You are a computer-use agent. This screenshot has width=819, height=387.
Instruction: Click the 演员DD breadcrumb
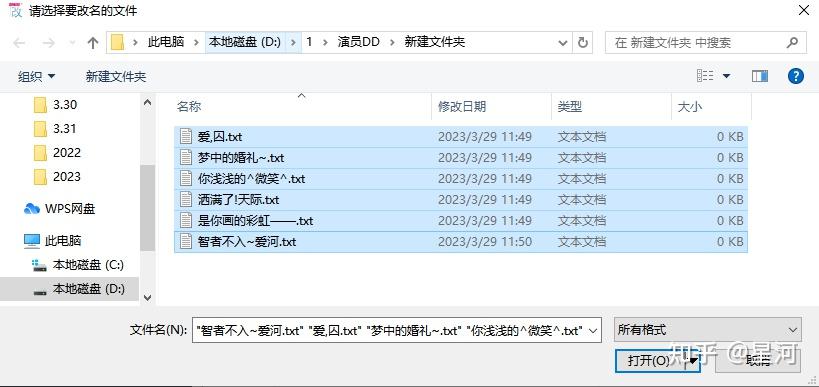pyautogui.click(x=358, y=42)
